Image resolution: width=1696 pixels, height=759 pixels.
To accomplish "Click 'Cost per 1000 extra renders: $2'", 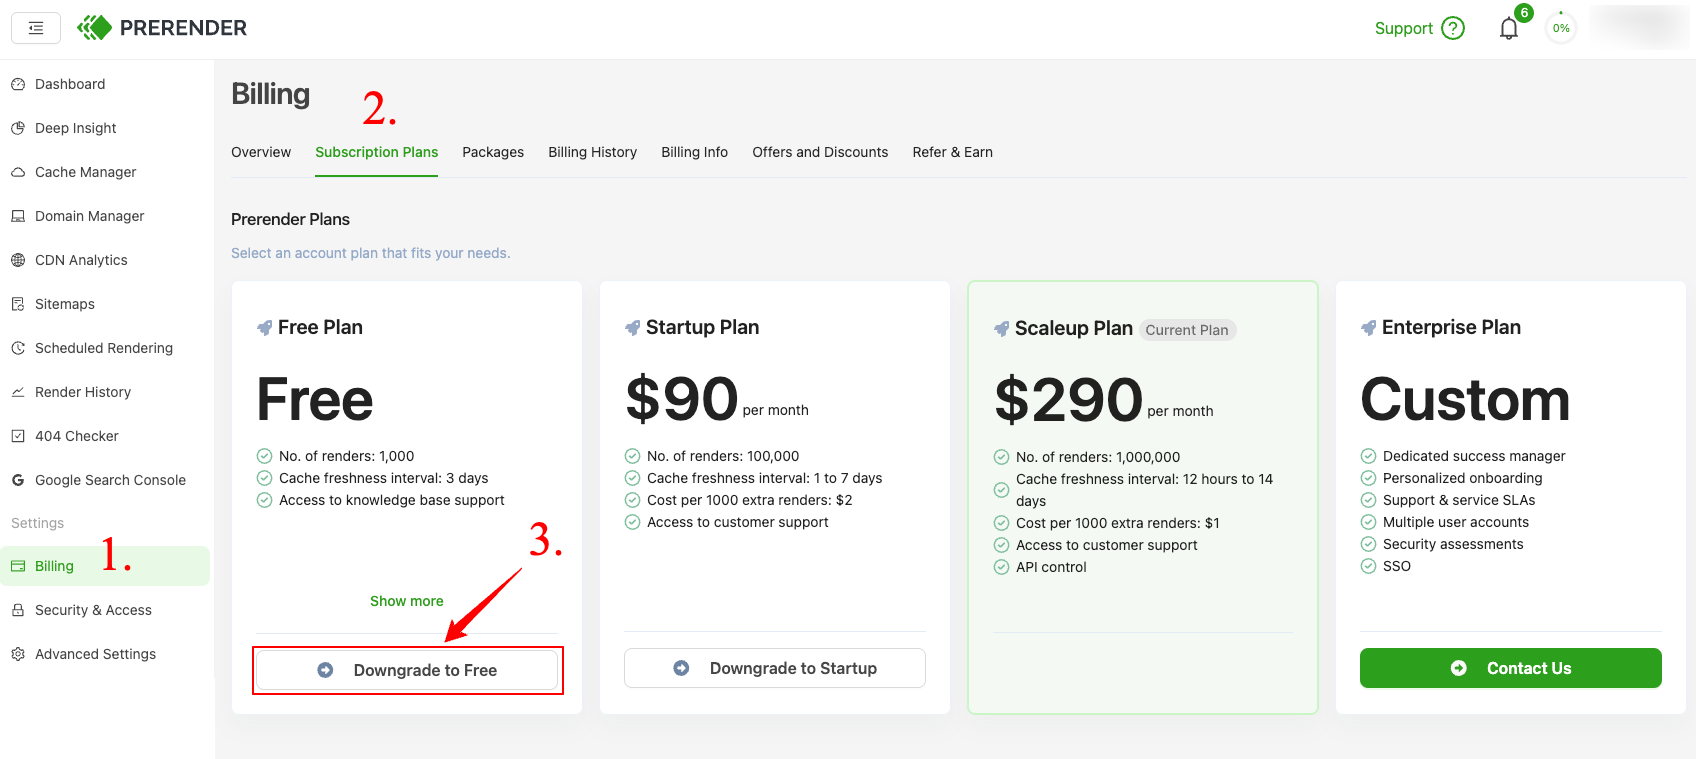I will point(750,500).
